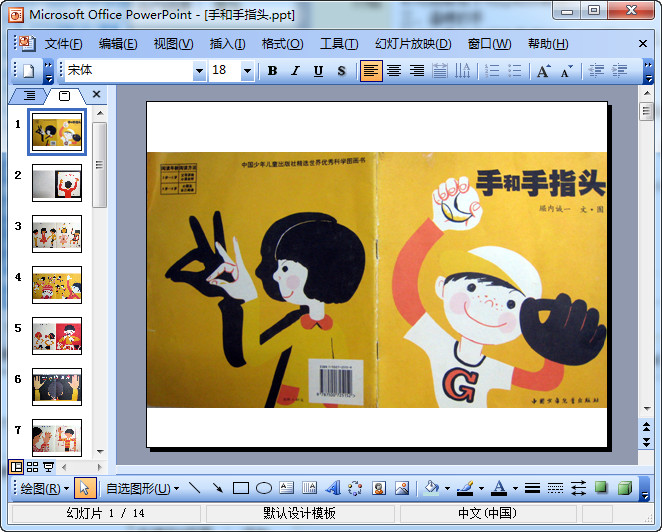This screenshot has width=662, height=532.
Task: Open font size dropdown showing 18
Action: (x=247, y=71)
